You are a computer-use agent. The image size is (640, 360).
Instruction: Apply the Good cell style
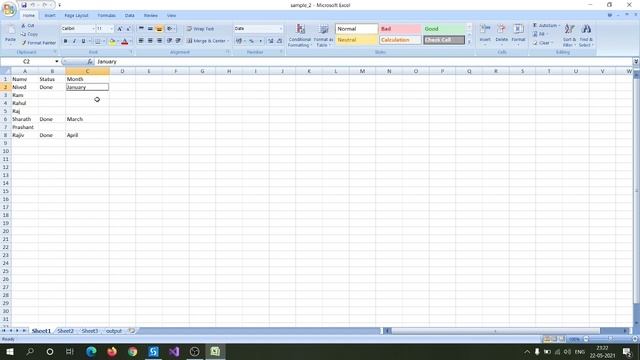click(444, 29)
